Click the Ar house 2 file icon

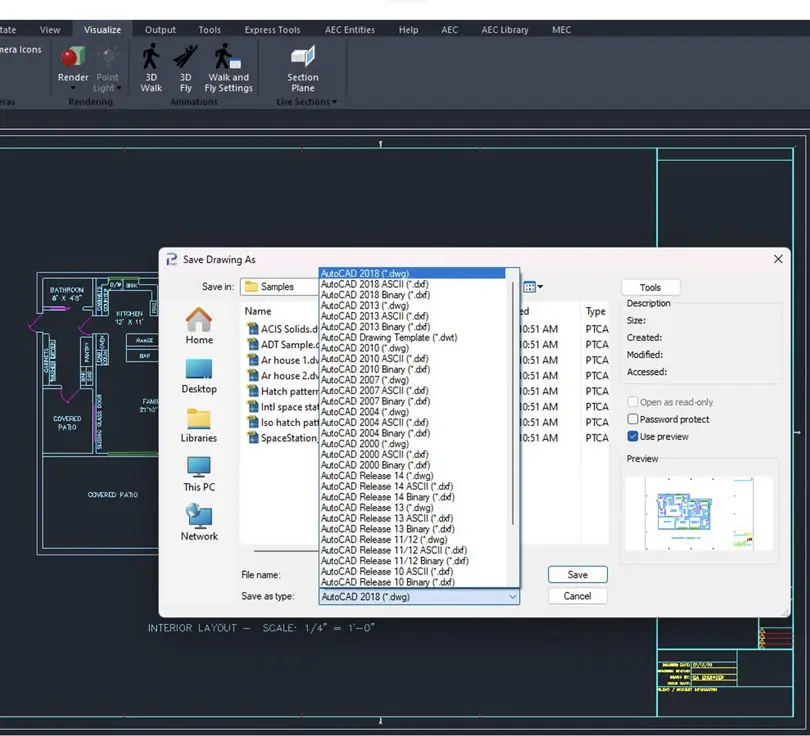253,375
